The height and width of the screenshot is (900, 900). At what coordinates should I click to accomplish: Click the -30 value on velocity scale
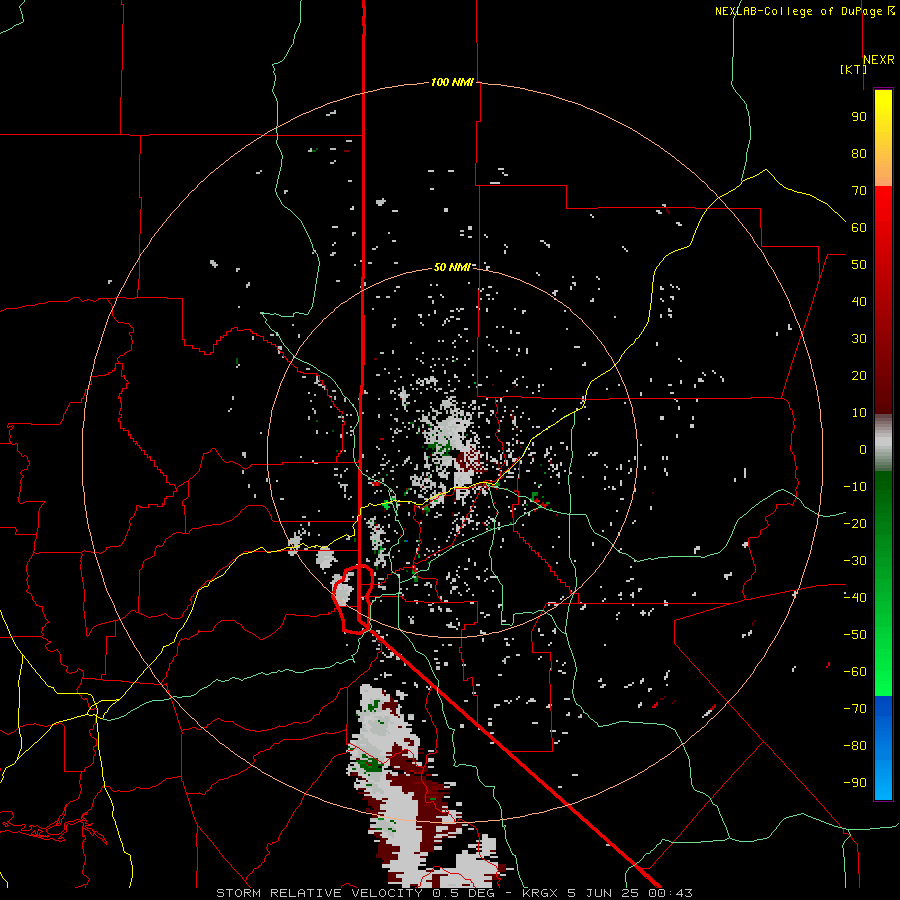pyautogui.click(x=855, y=560)
